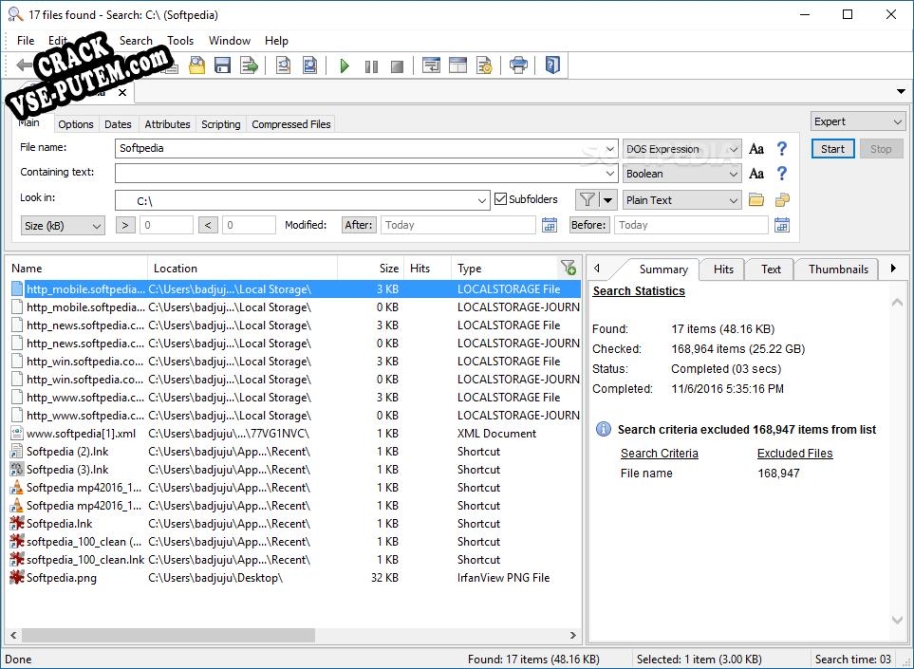Viewport: 914px width, 669px height.
Task: Open the calendar picker for After date
Action: (x=549, y=225)
